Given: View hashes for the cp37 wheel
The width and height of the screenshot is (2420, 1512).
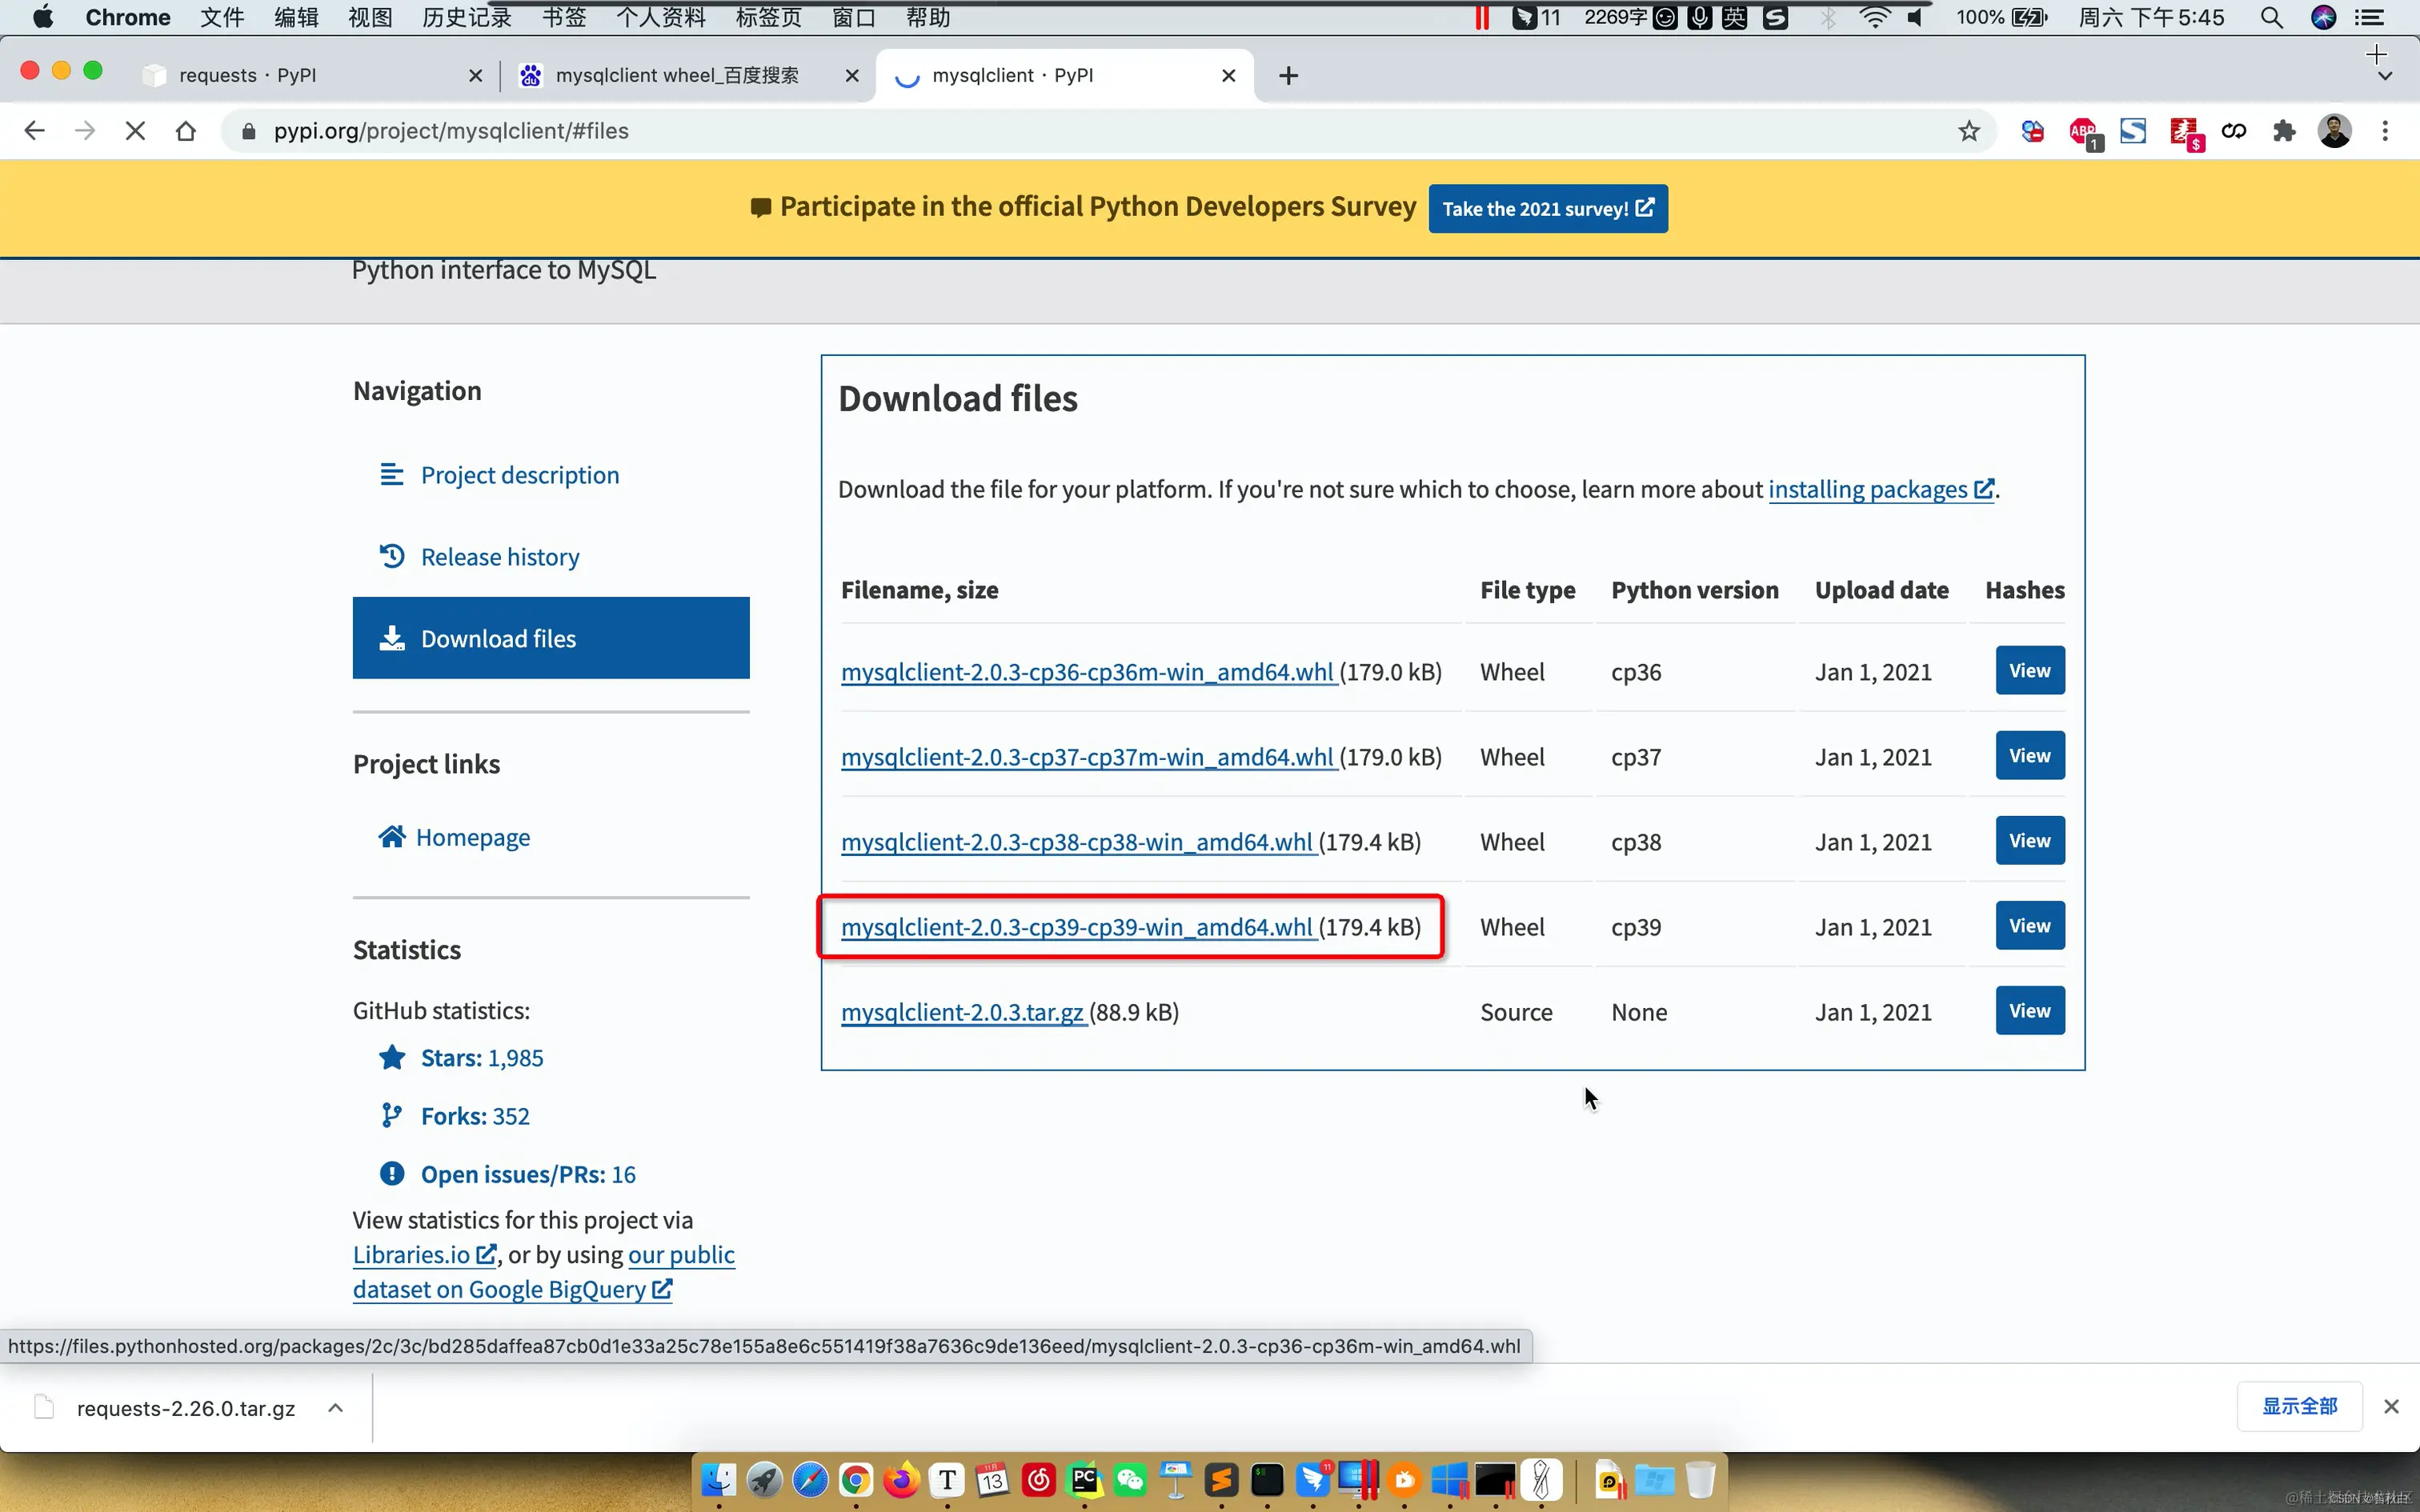Looking at the screenshot, I should 2029,756.
